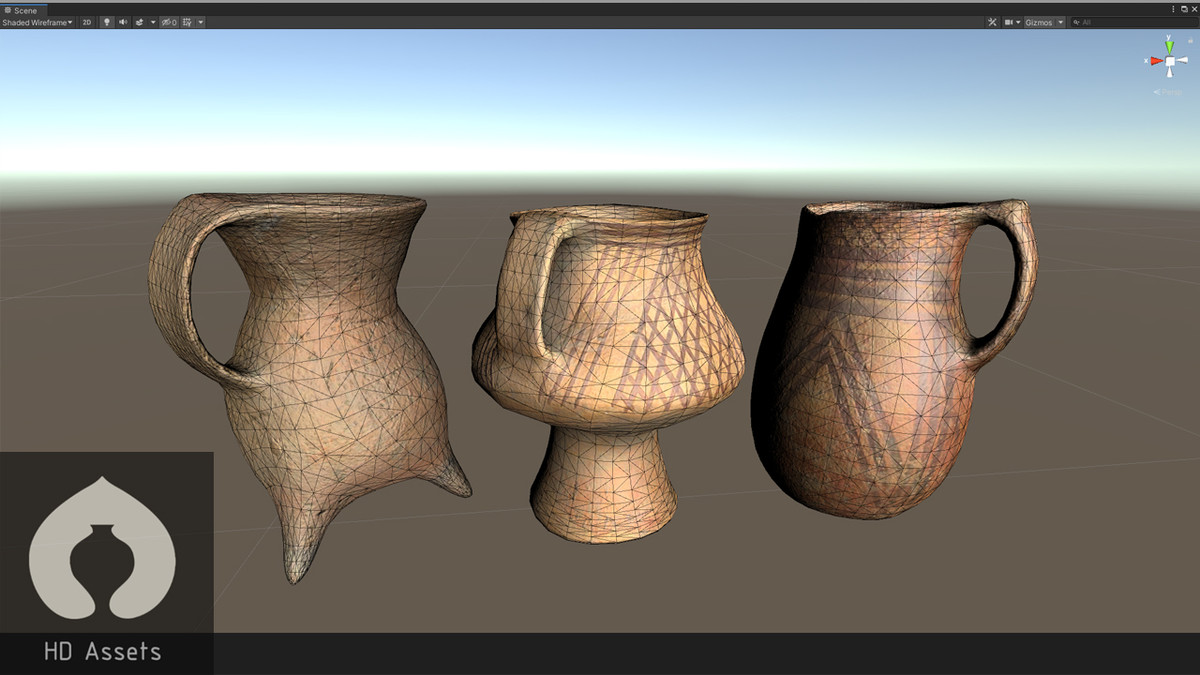Toggle the scene audio speaker icon
Image resolution: width=1200 pixels, height=675 pixels.
pos(122,21)
